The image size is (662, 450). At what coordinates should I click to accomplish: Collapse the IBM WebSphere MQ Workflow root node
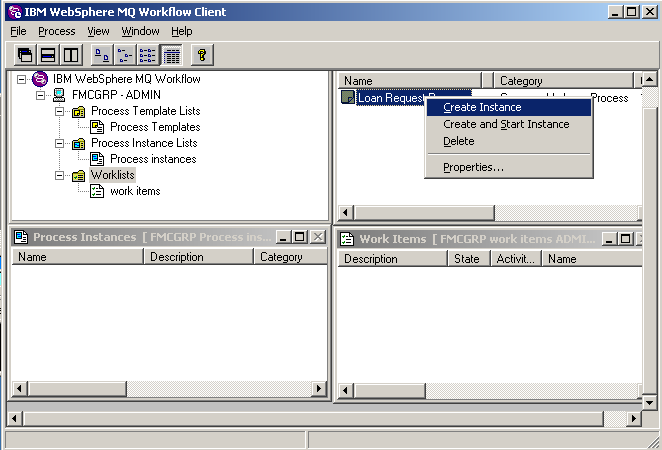pyautogui.click(x=22, y=79)
